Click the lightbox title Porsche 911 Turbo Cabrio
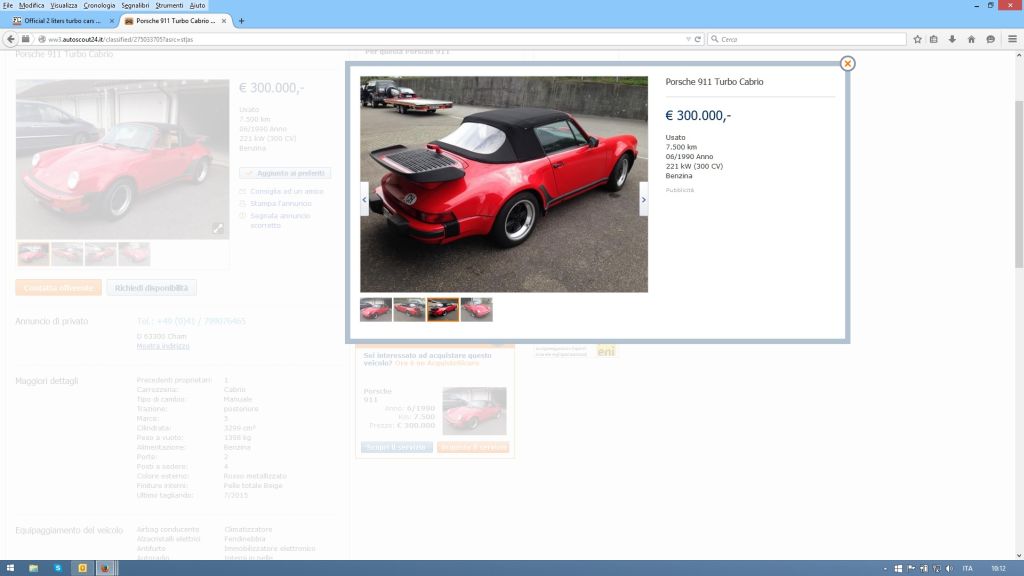Screen dimensions: 1024x576 coord(714,82)
